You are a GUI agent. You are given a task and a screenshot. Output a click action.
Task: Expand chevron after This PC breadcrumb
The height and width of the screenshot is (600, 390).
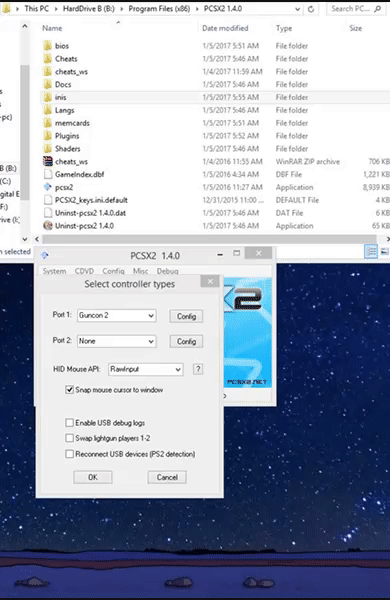[56, 9]
